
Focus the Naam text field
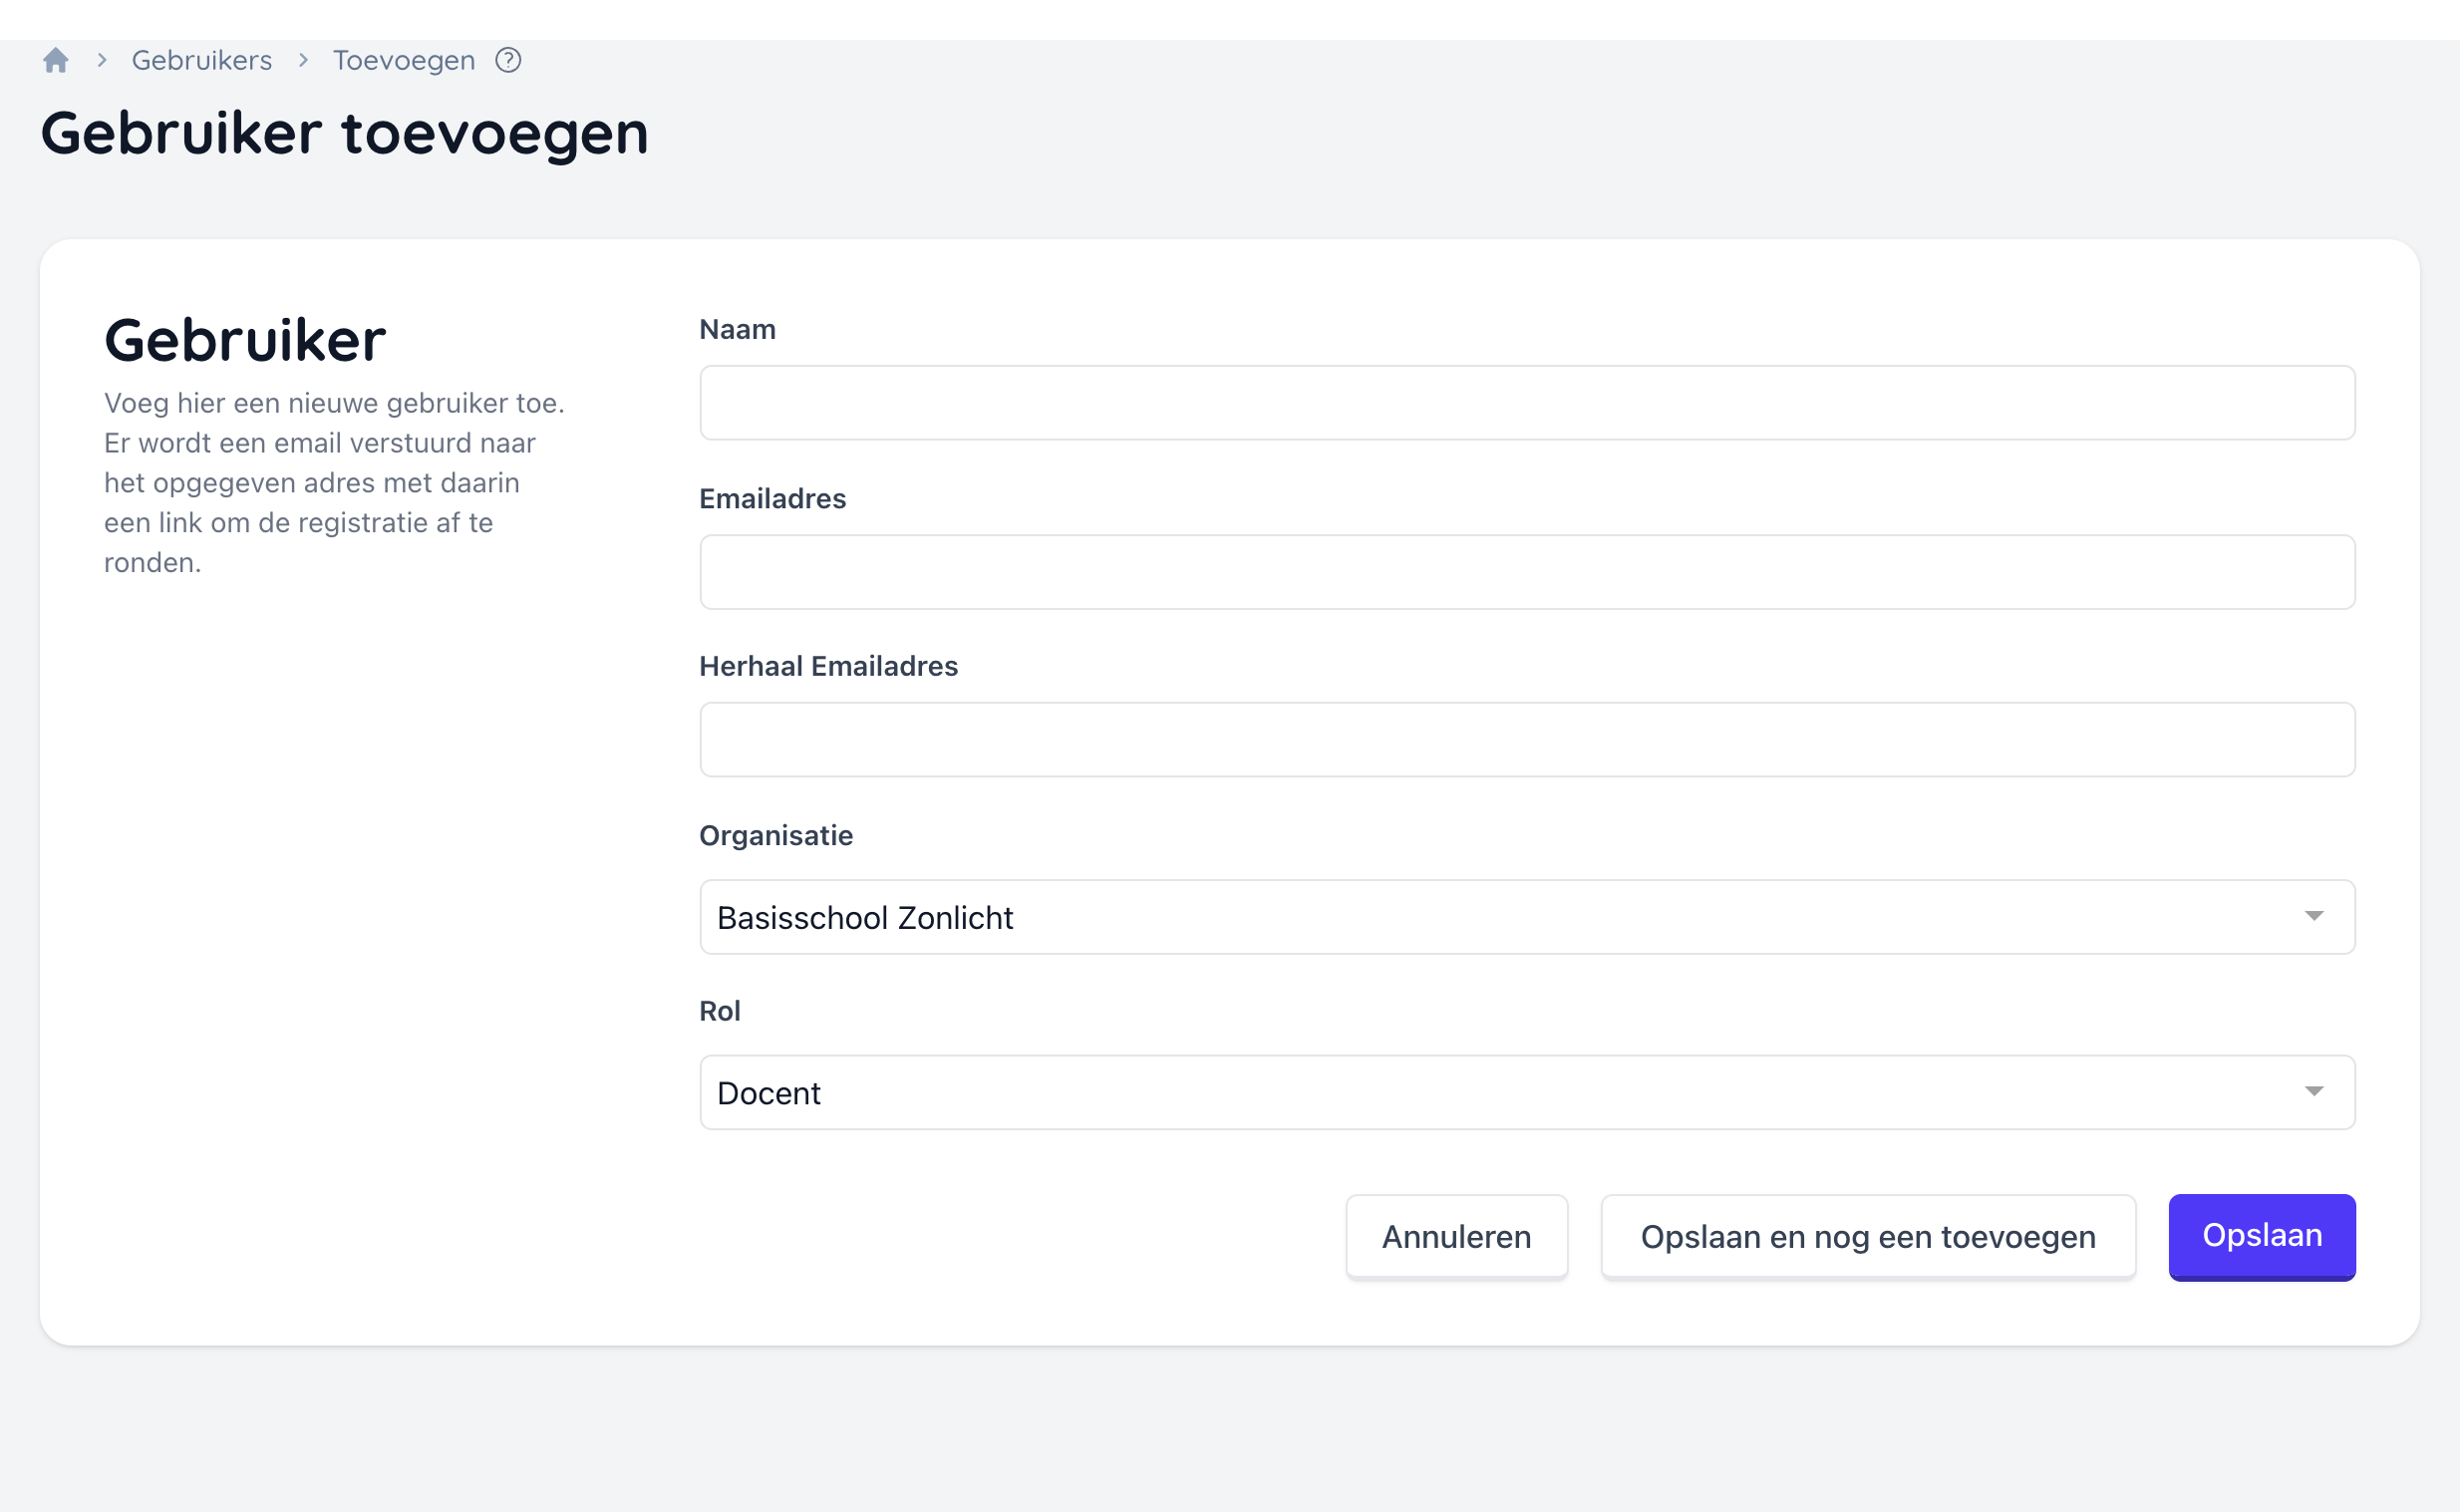1527,403
